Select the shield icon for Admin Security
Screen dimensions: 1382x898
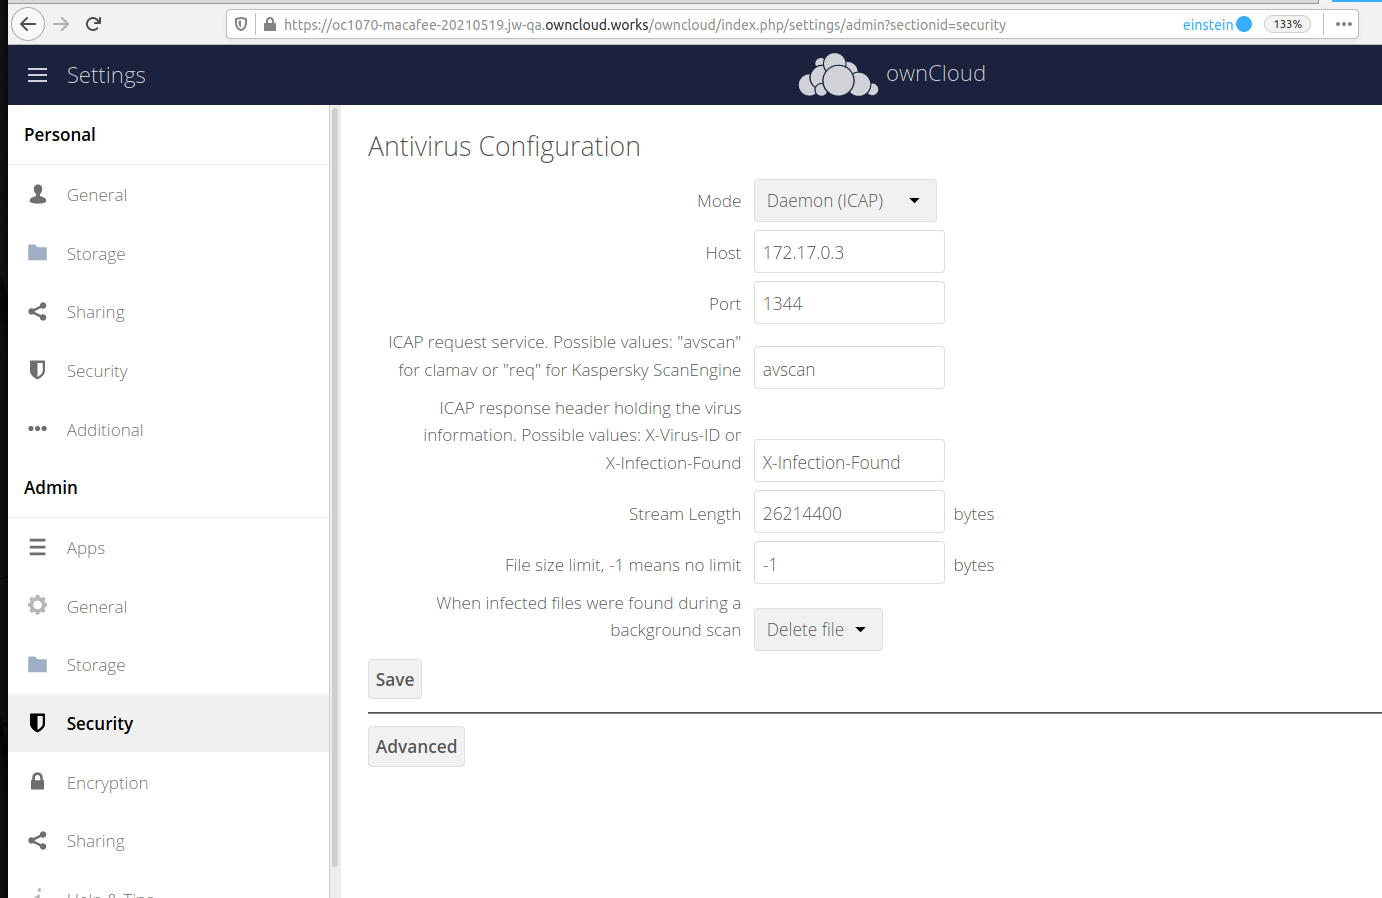point(37,723)
